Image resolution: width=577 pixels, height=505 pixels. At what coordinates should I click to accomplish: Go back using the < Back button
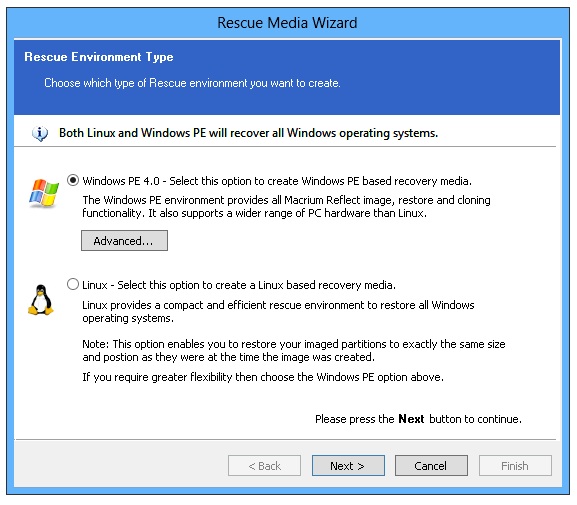264,466
